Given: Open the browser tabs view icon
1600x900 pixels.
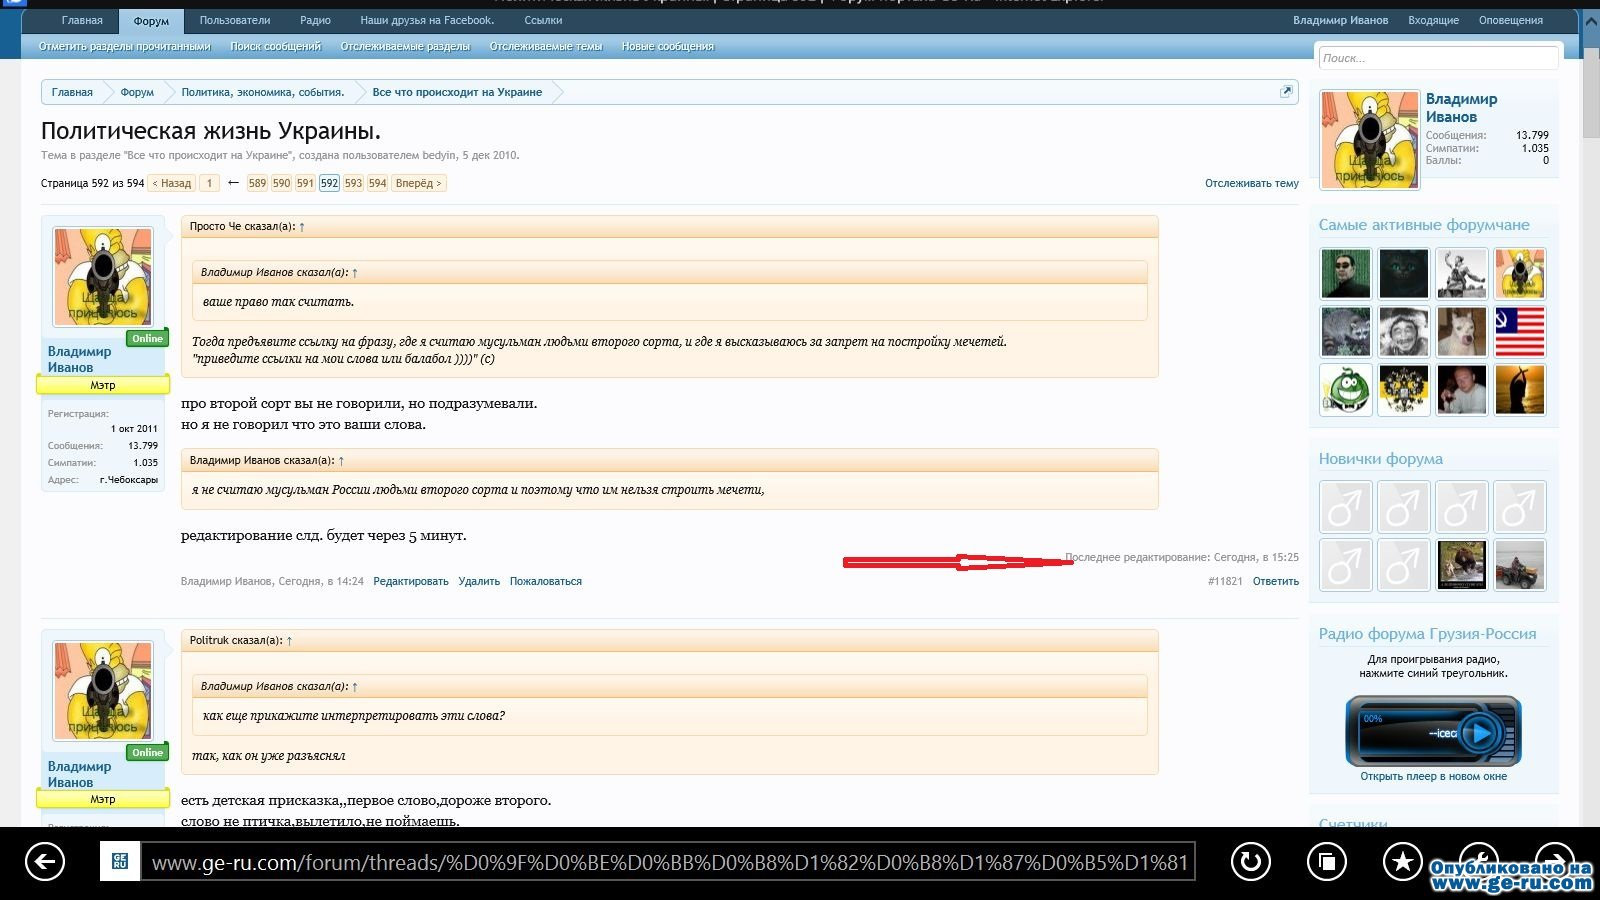Looking at the screenshot, I should 1327,861.
